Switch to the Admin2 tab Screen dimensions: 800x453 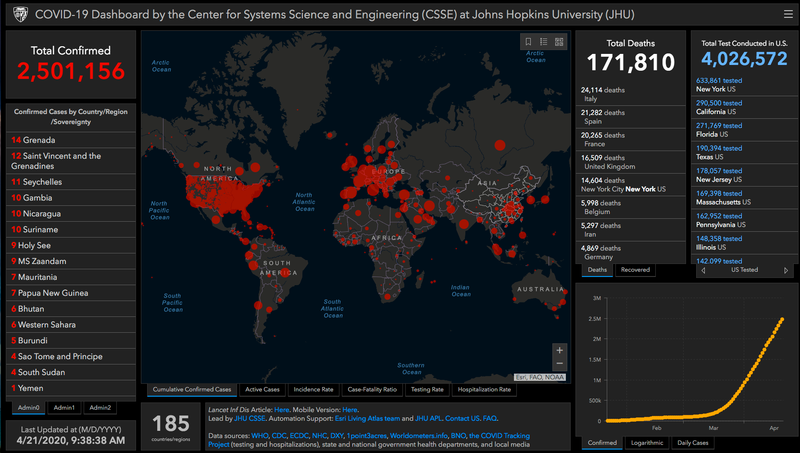pyautogui.click(x=100, y=408)
